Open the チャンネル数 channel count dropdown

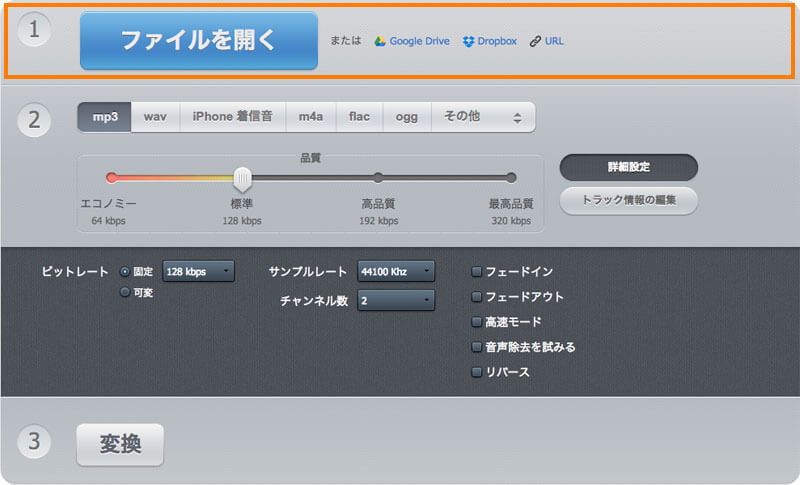396,300
